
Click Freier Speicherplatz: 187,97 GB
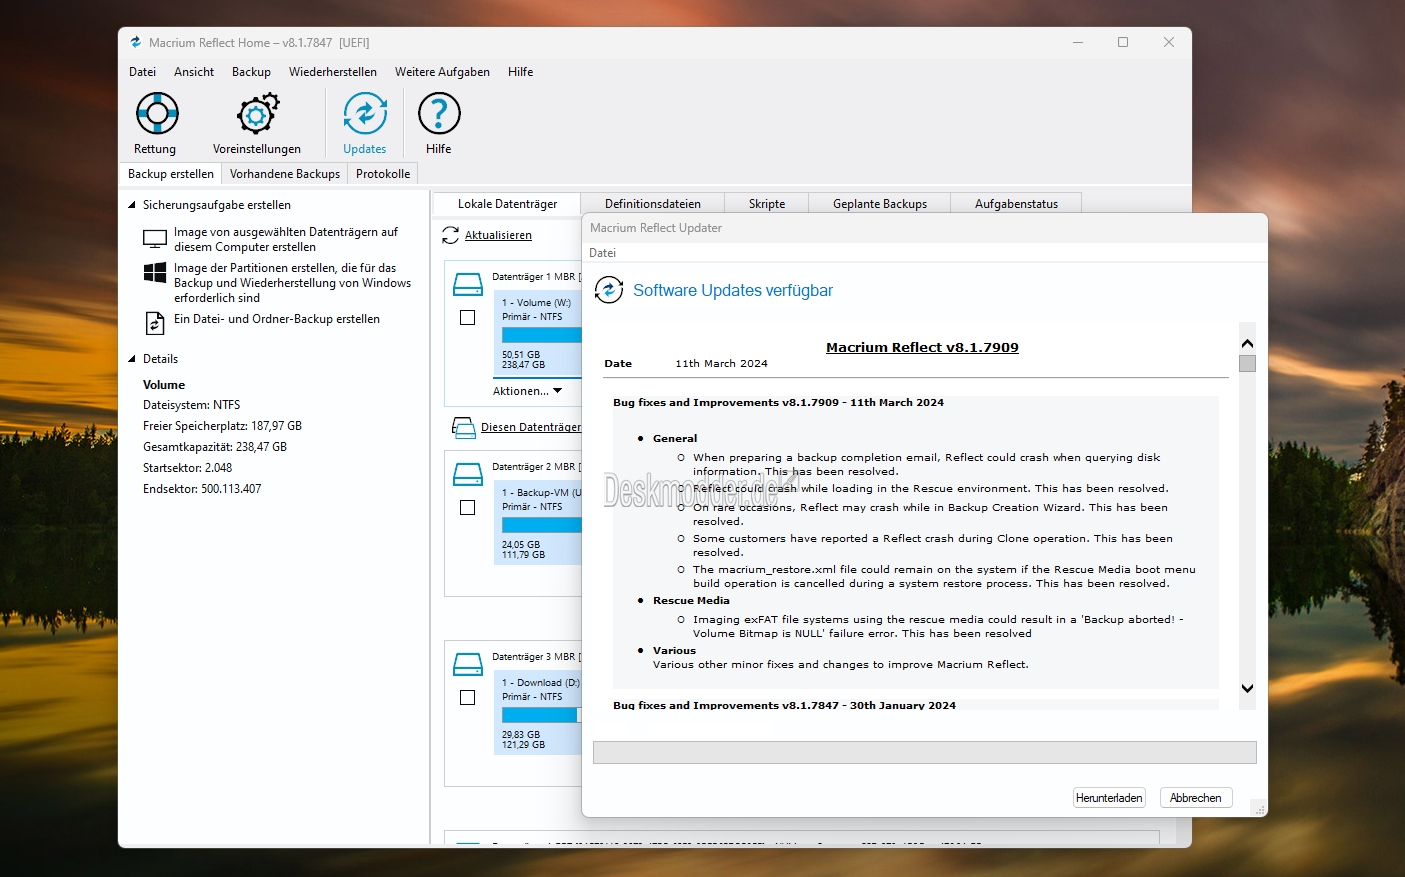222,426
